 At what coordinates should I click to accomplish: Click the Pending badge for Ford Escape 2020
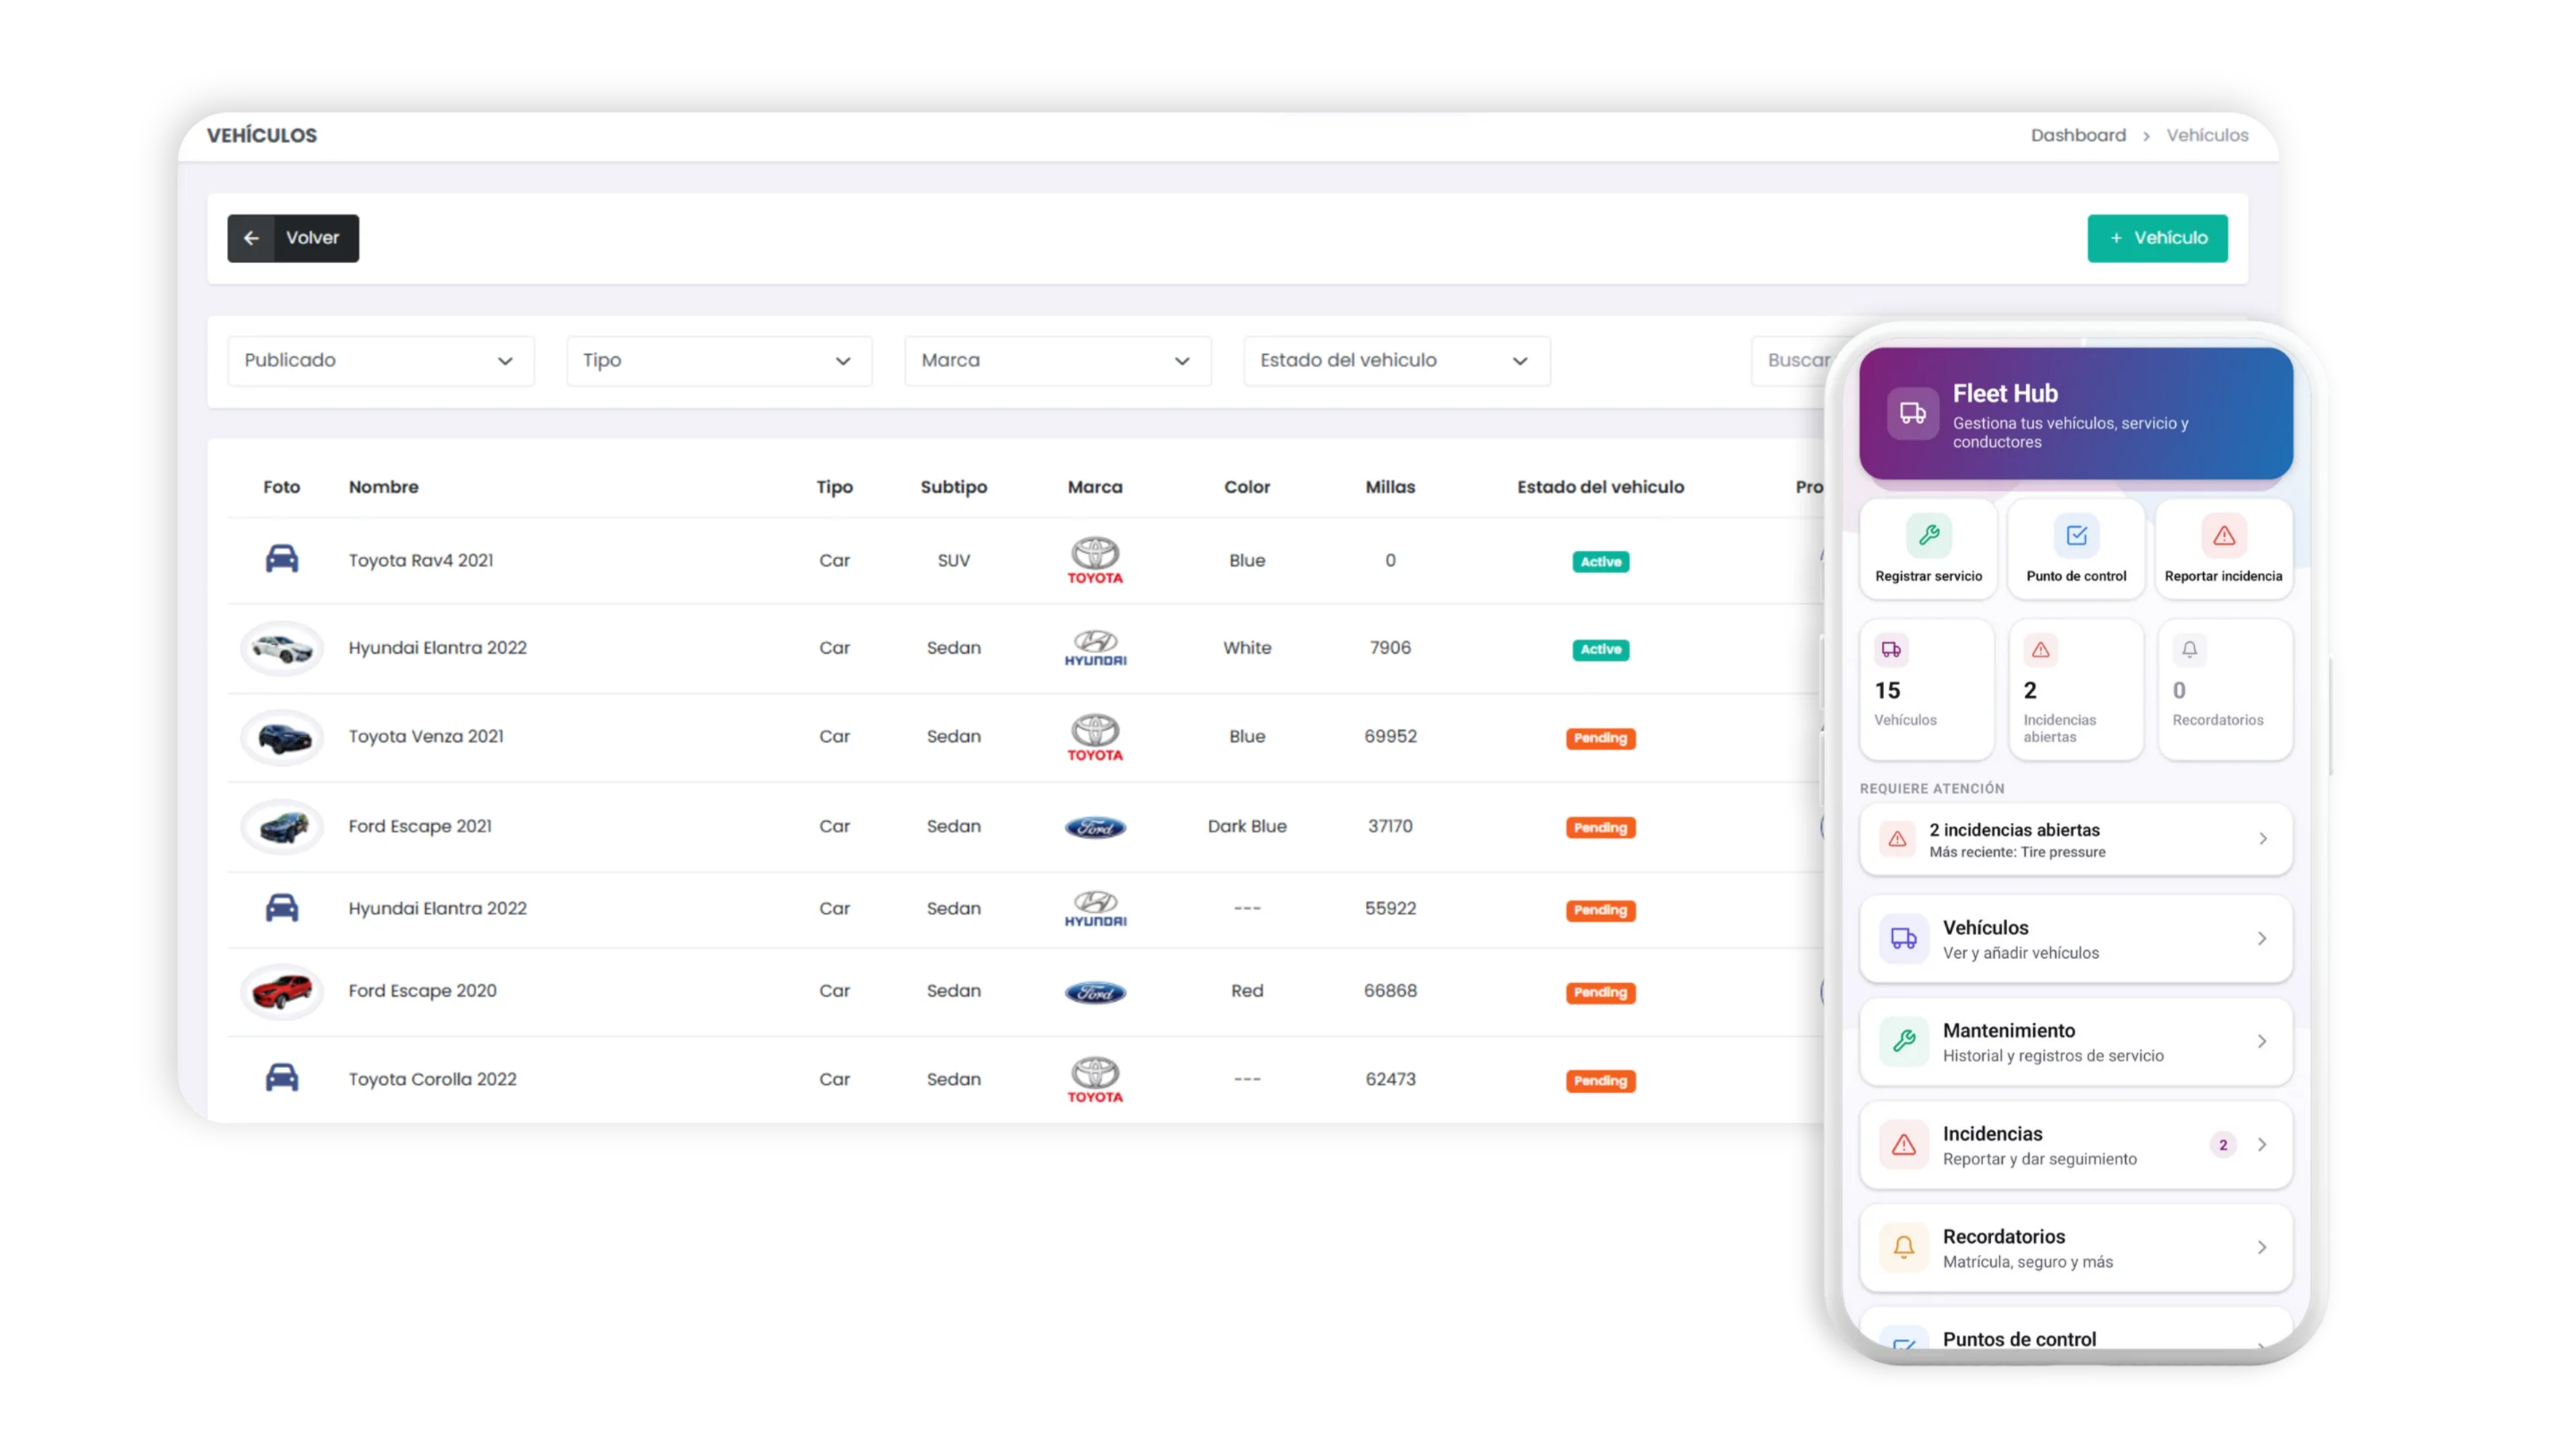pyautogui.click(x=1600, y=993)
